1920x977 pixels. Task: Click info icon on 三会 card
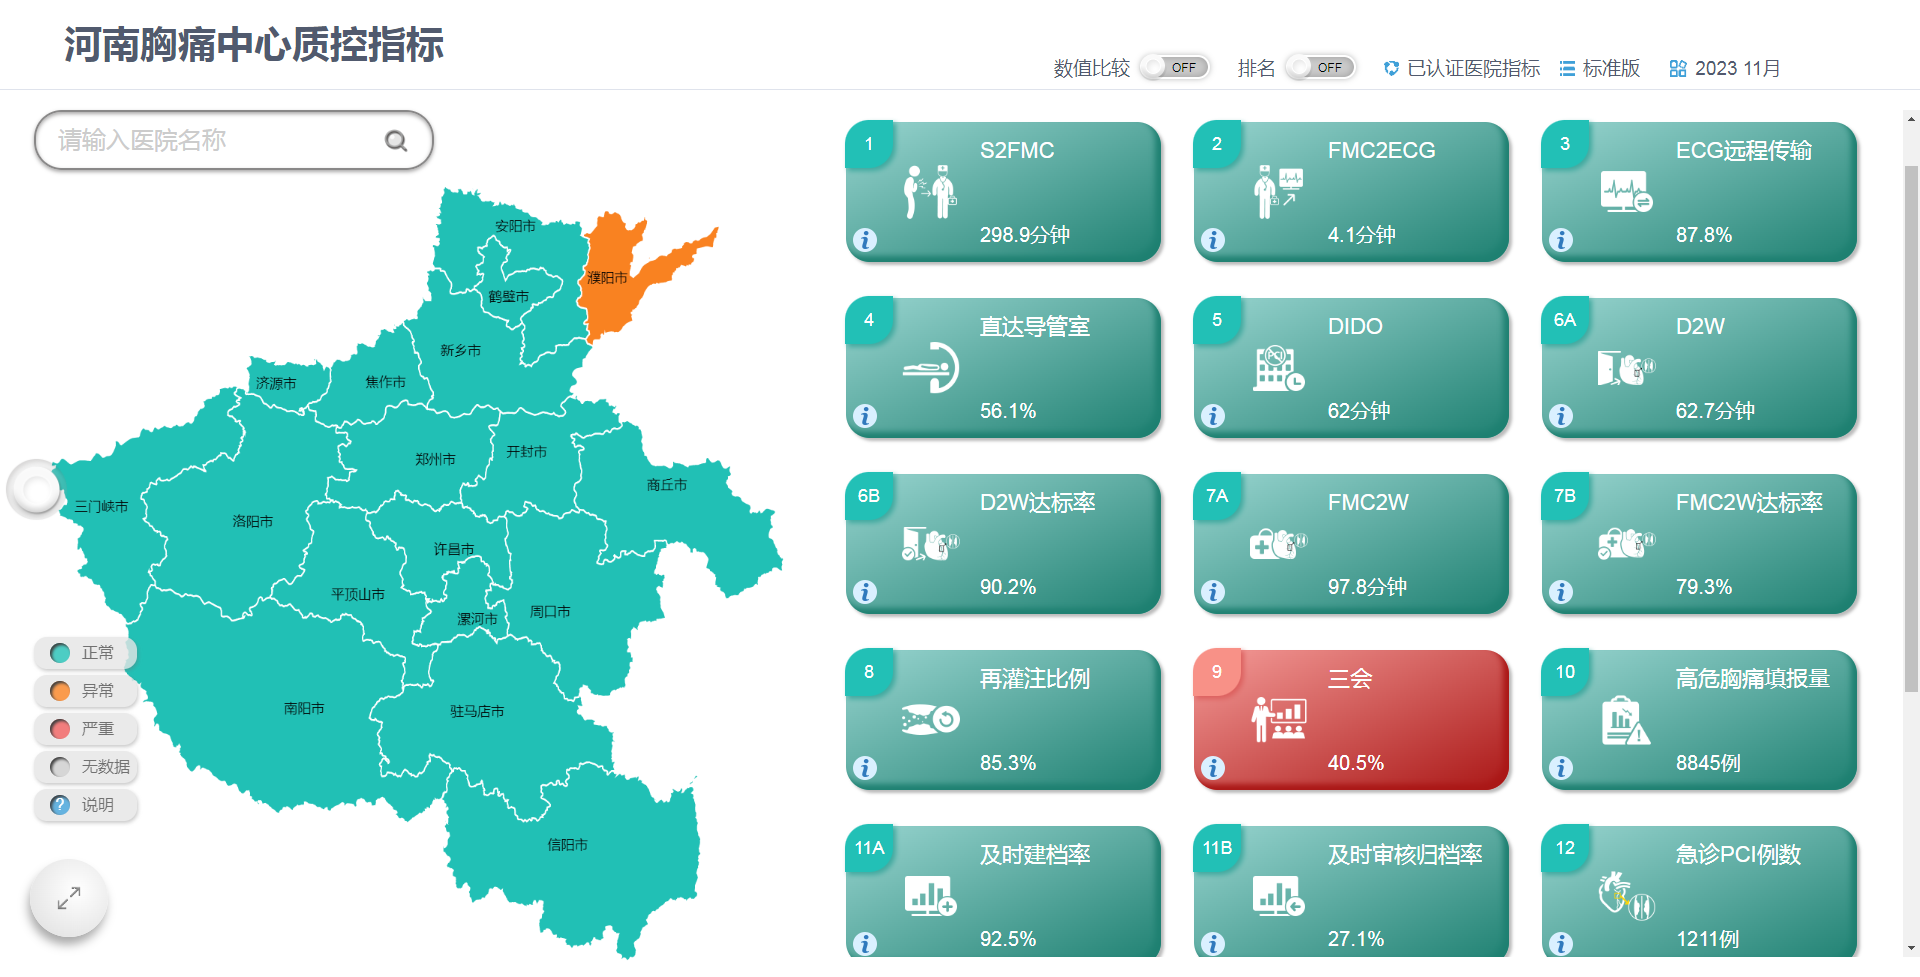pyautogui.click(x=1213, y=768)
